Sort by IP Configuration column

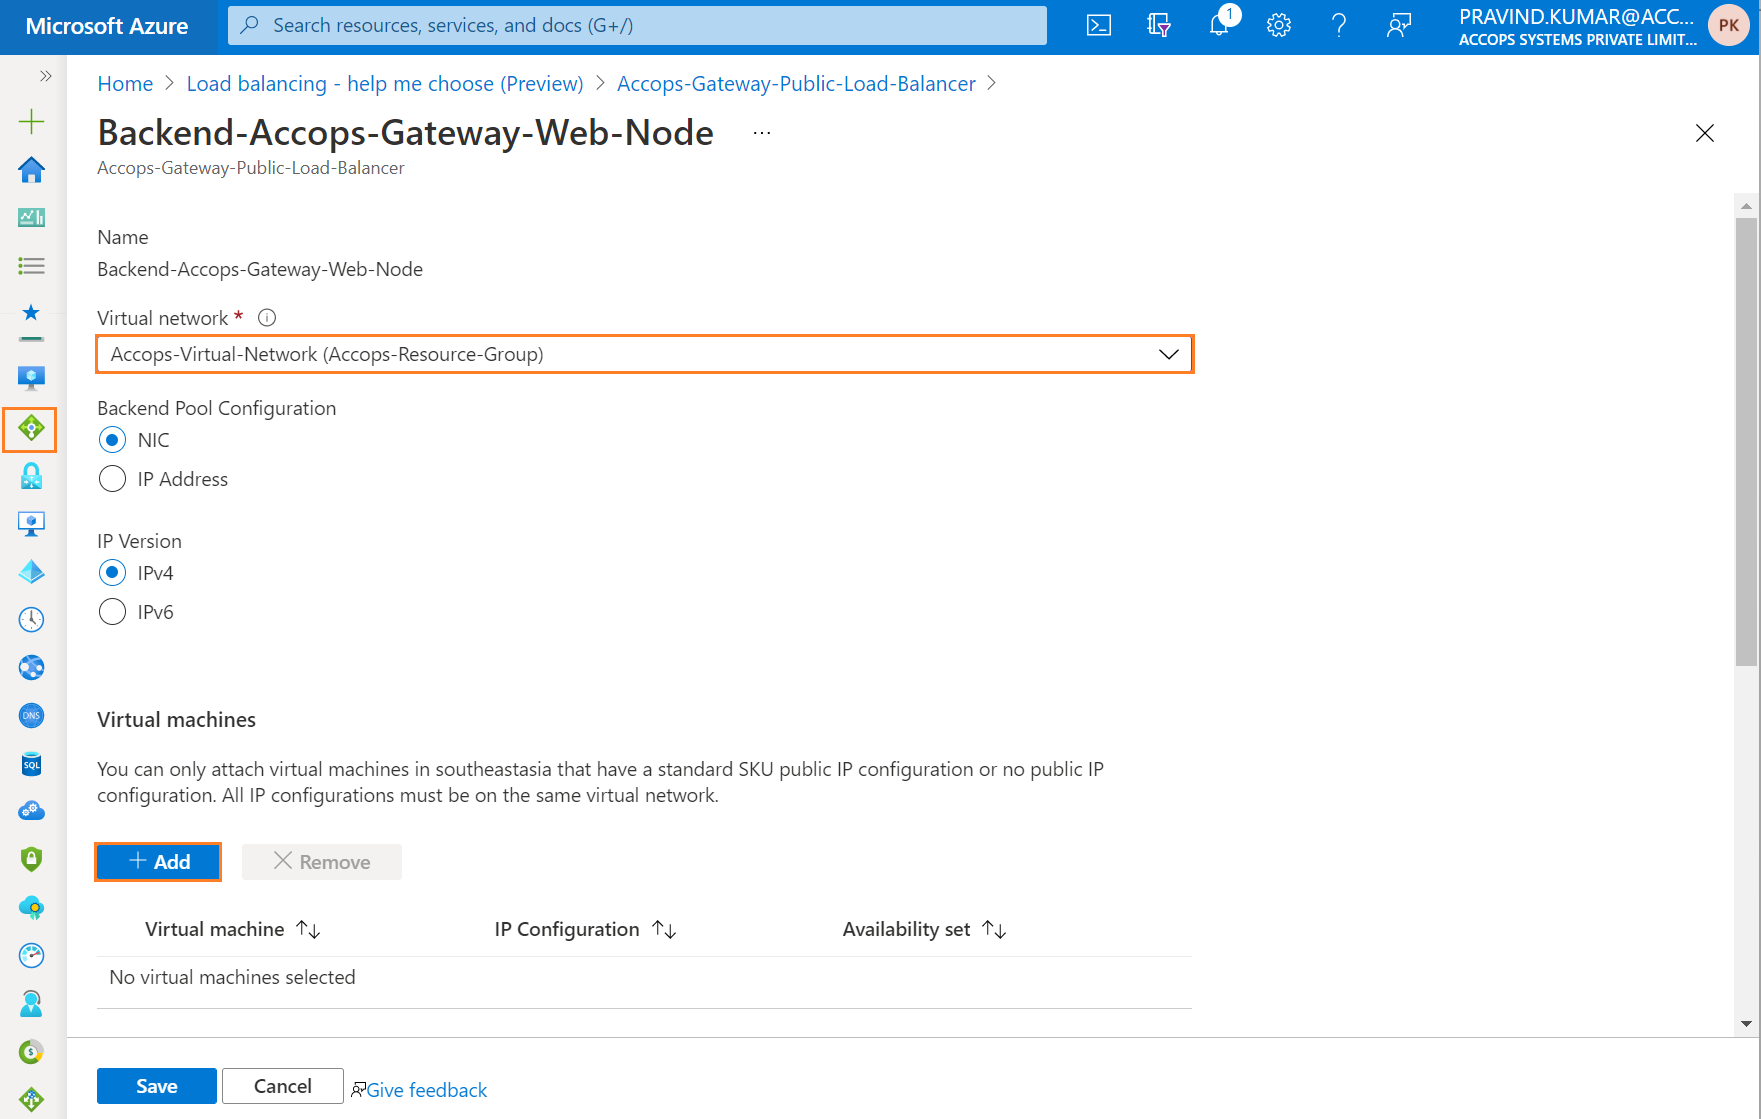pos(585,930)
